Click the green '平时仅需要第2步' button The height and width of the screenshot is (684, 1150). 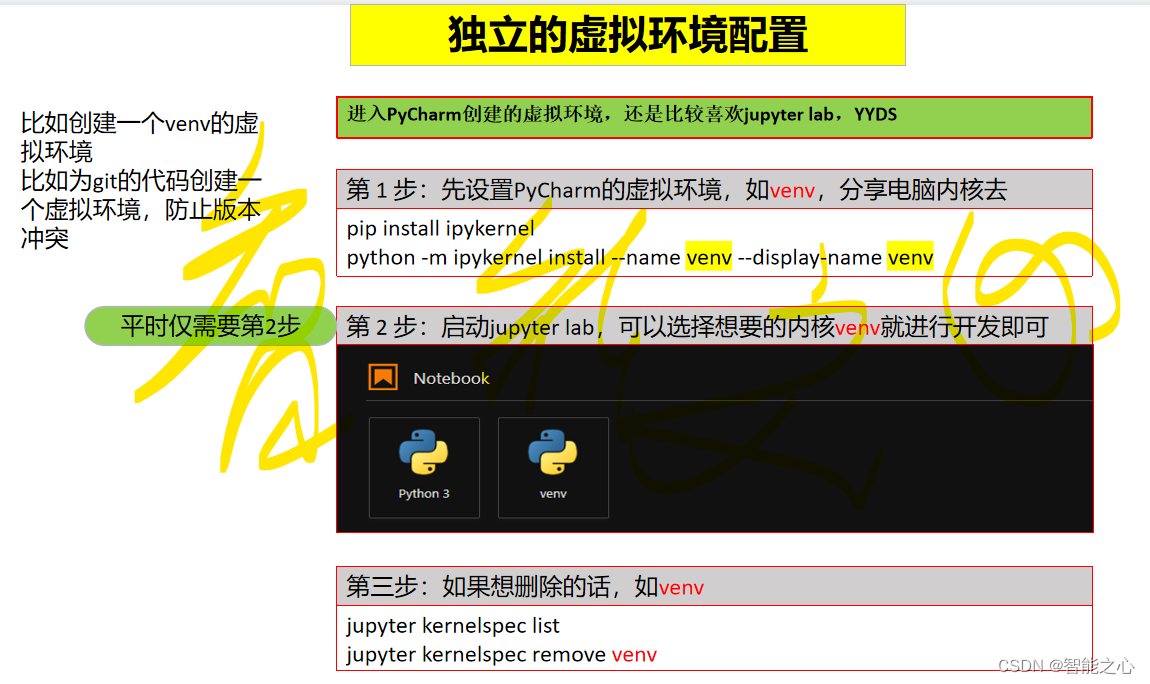coord(209,326)
